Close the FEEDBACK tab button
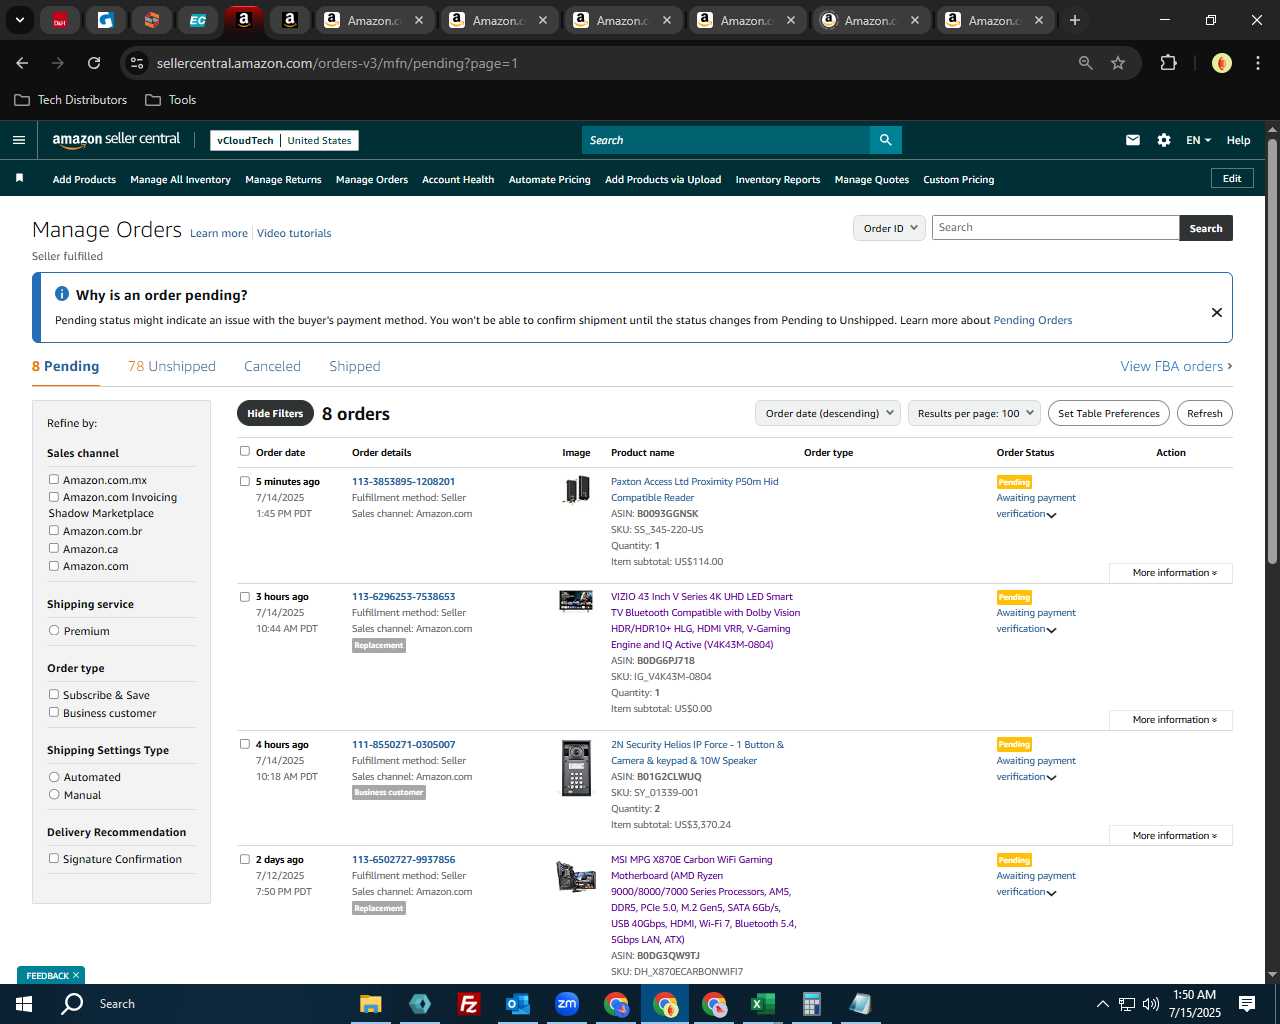This screenshot has height=1024, width=1280. coord(75,975)
